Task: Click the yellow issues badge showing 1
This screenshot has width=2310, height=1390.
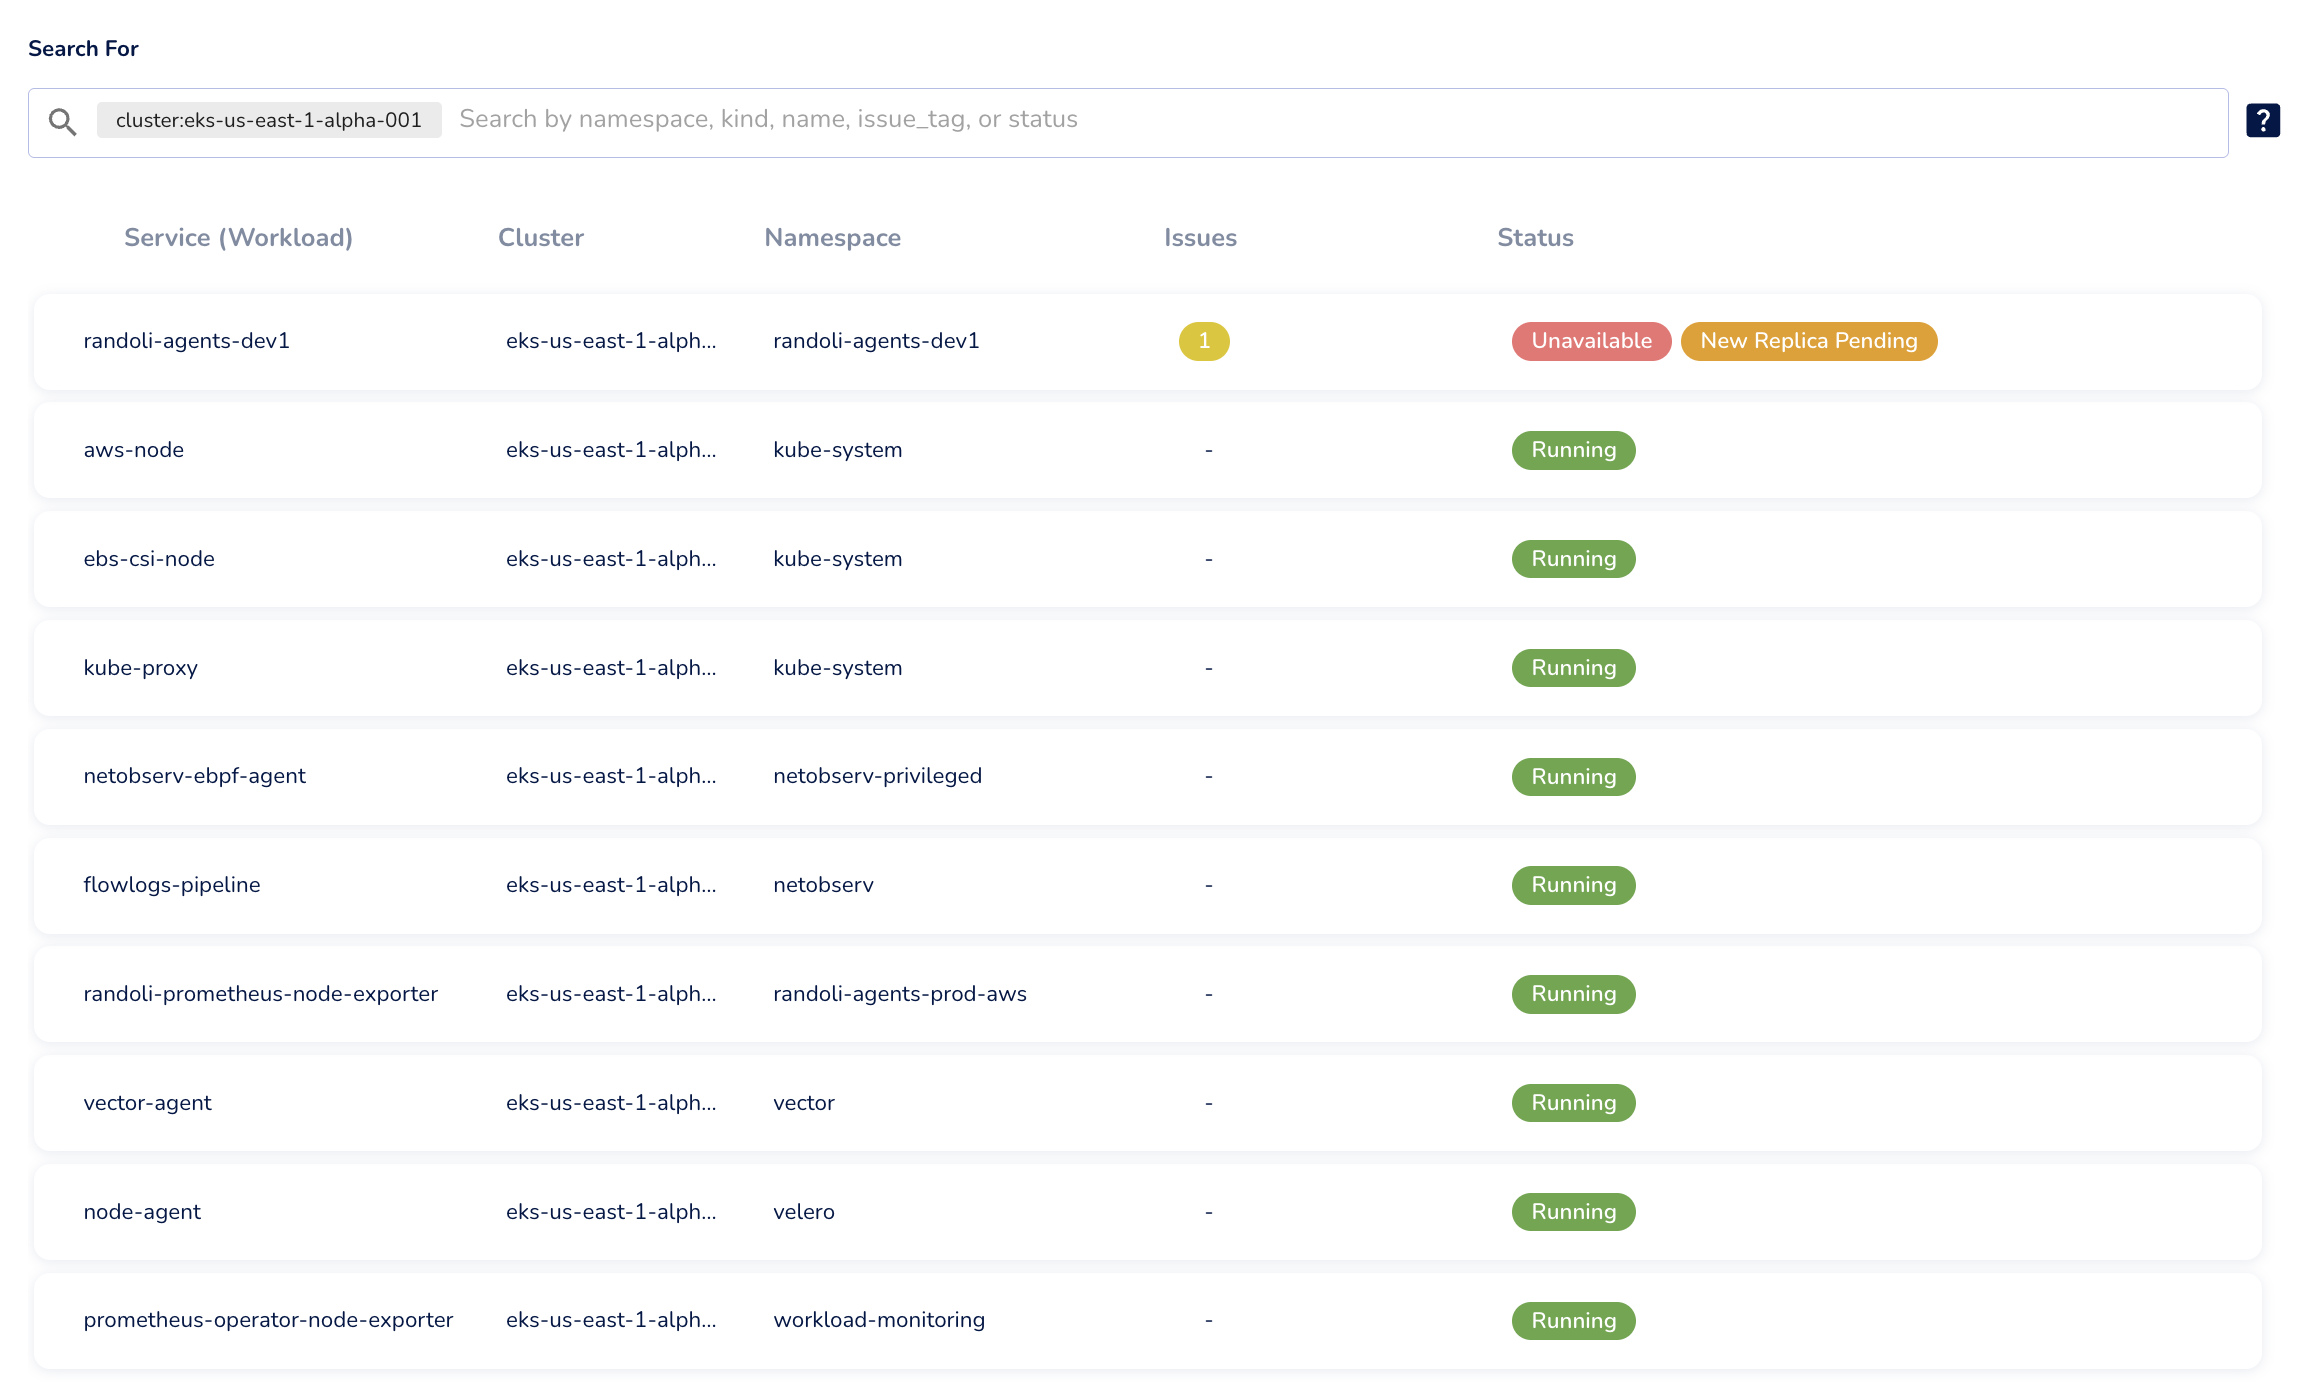Action: pos(1203,341)
